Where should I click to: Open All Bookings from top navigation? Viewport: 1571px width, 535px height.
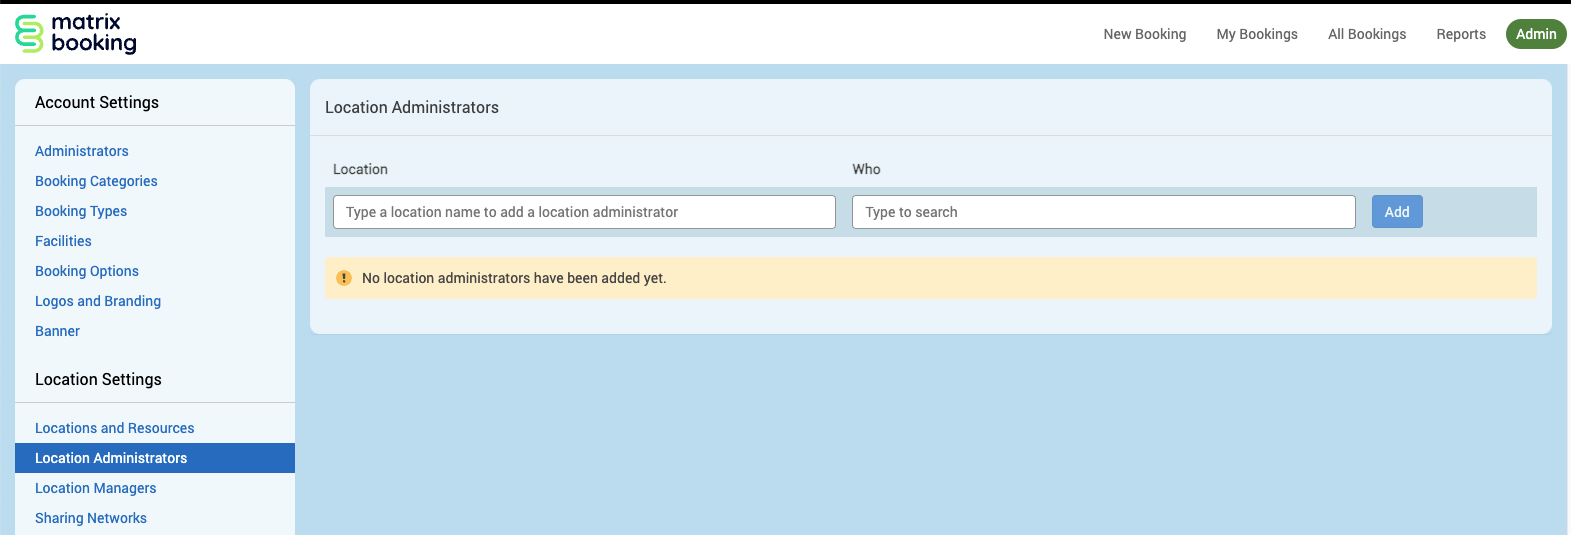point(1366,34)
